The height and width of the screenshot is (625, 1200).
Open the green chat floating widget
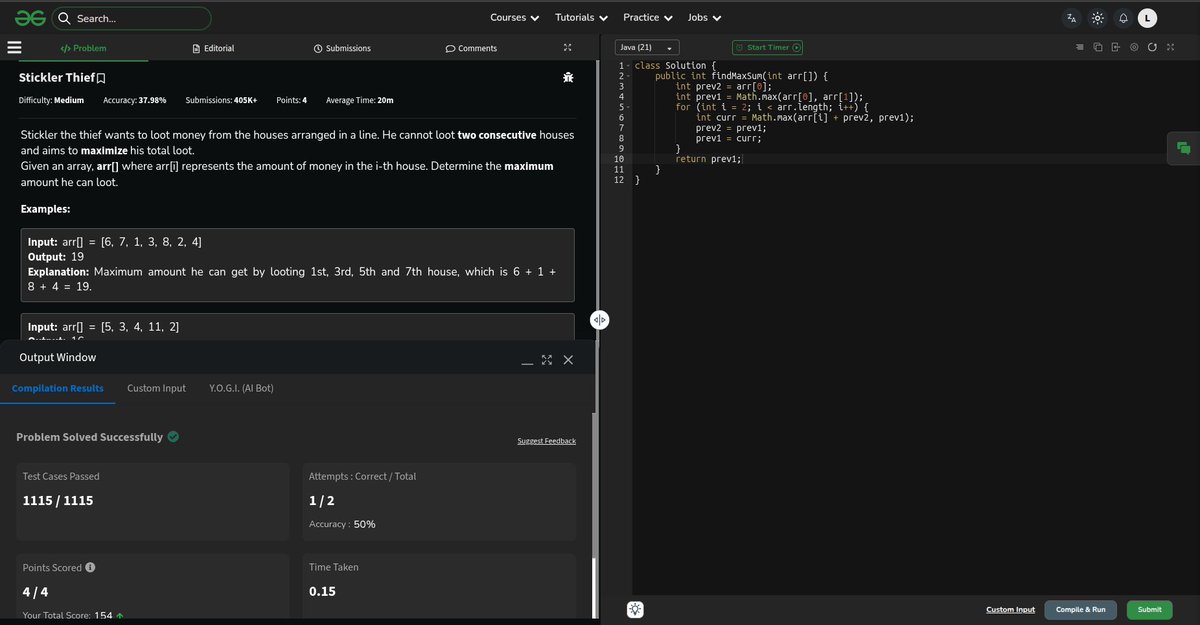pyautogui.click(x=1184, y=147)
